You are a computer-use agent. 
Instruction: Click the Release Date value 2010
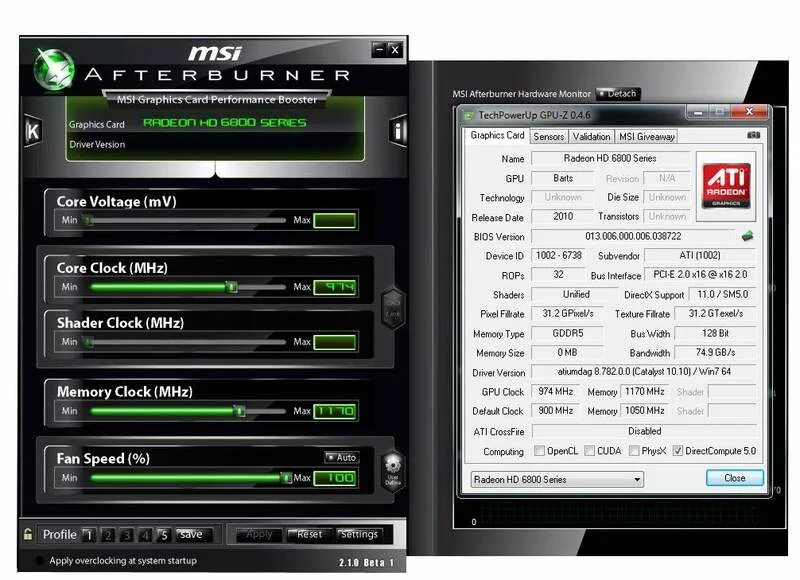563,216
